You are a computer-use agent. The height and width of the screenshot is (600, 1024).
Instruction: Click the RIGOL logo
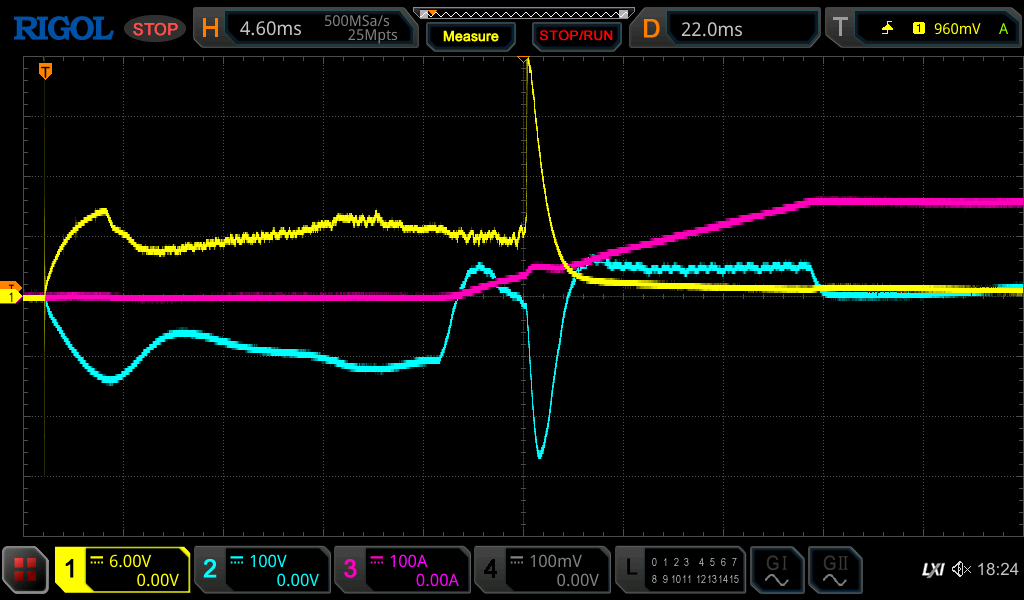click(x=62, y=29)
